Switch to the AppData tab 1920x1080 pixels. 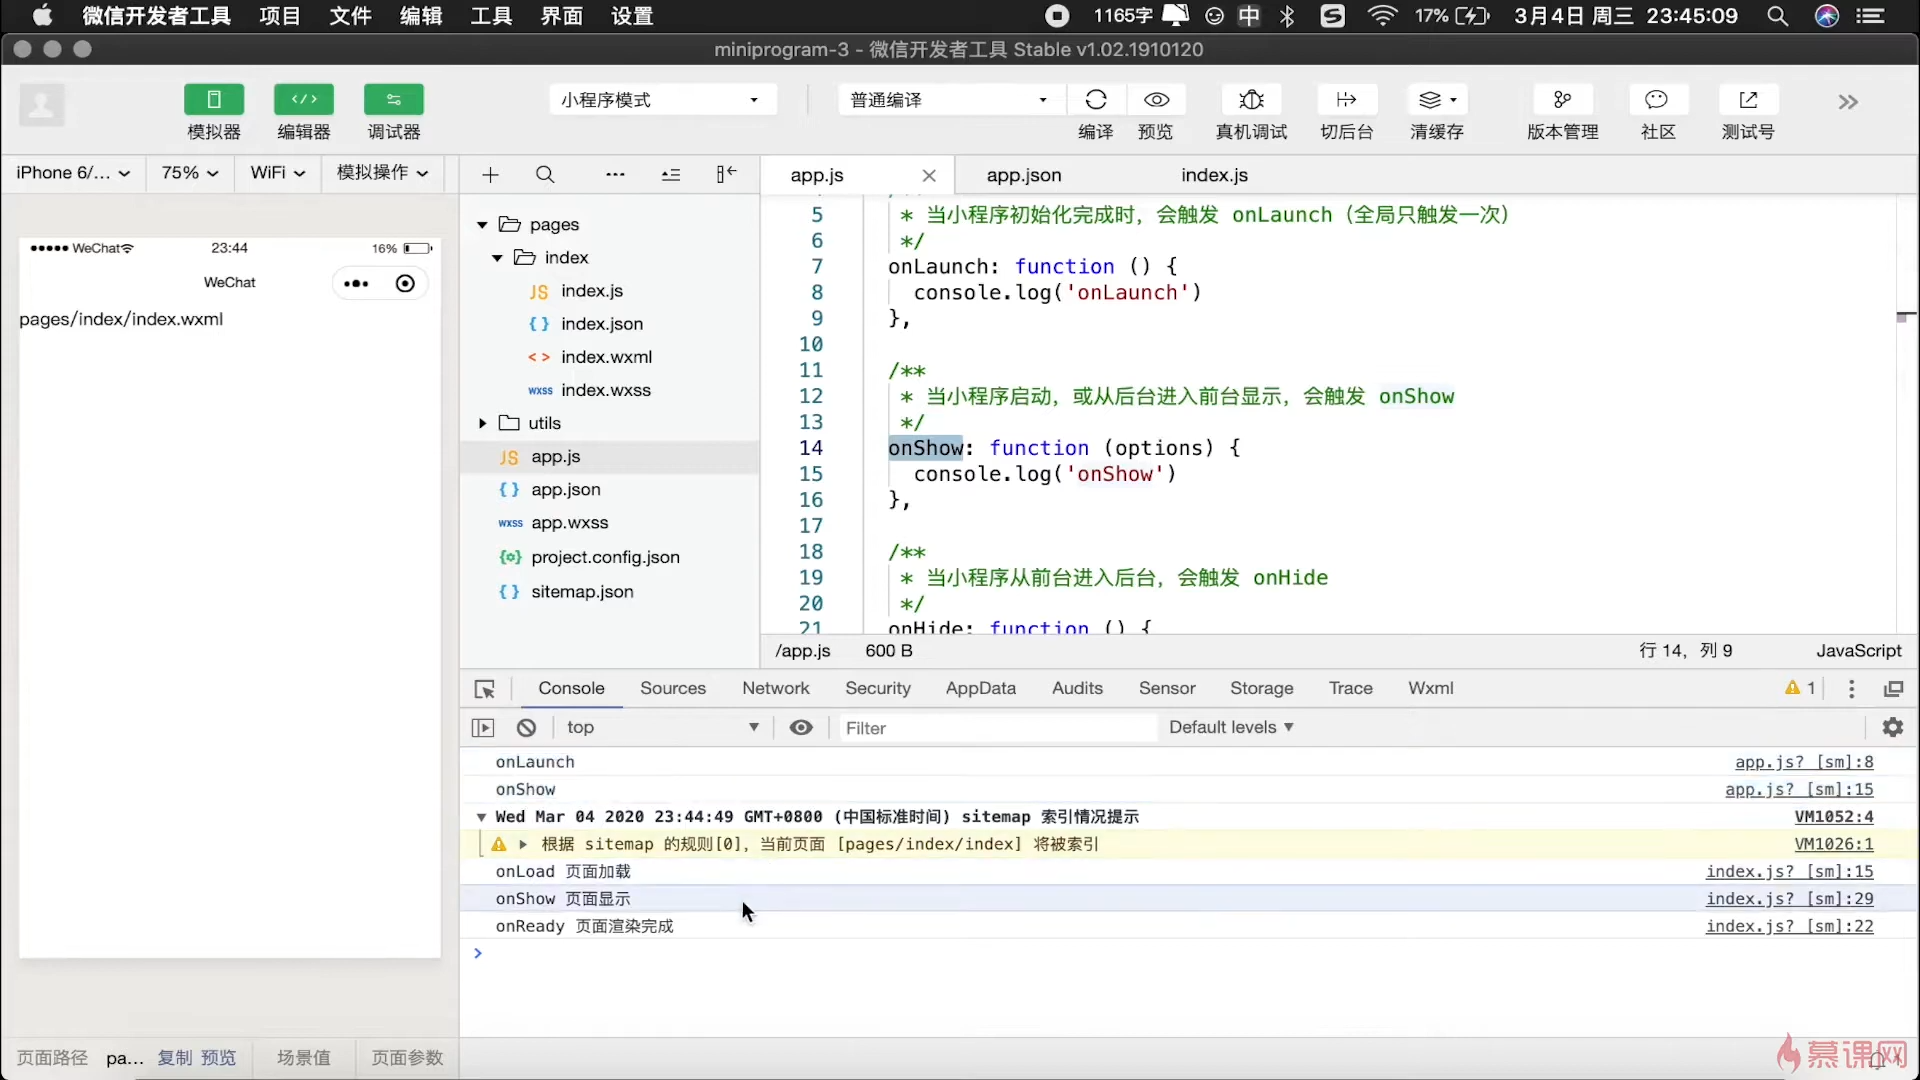pos(981,688)
